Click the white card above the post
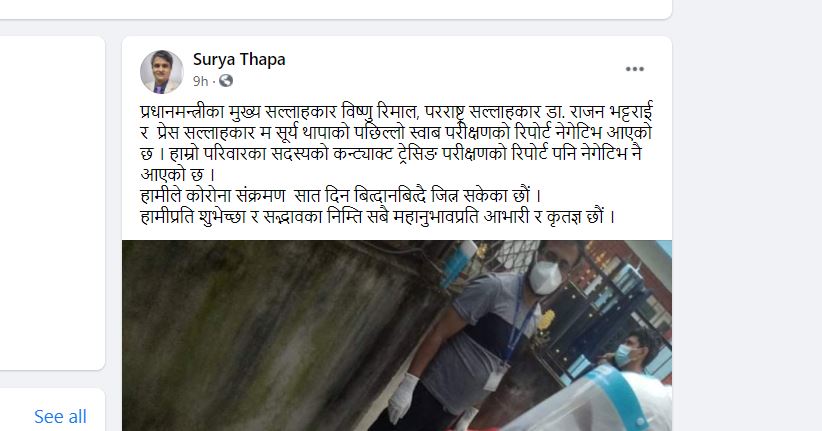This screenshot has width=822, height=431. (336, 9)
